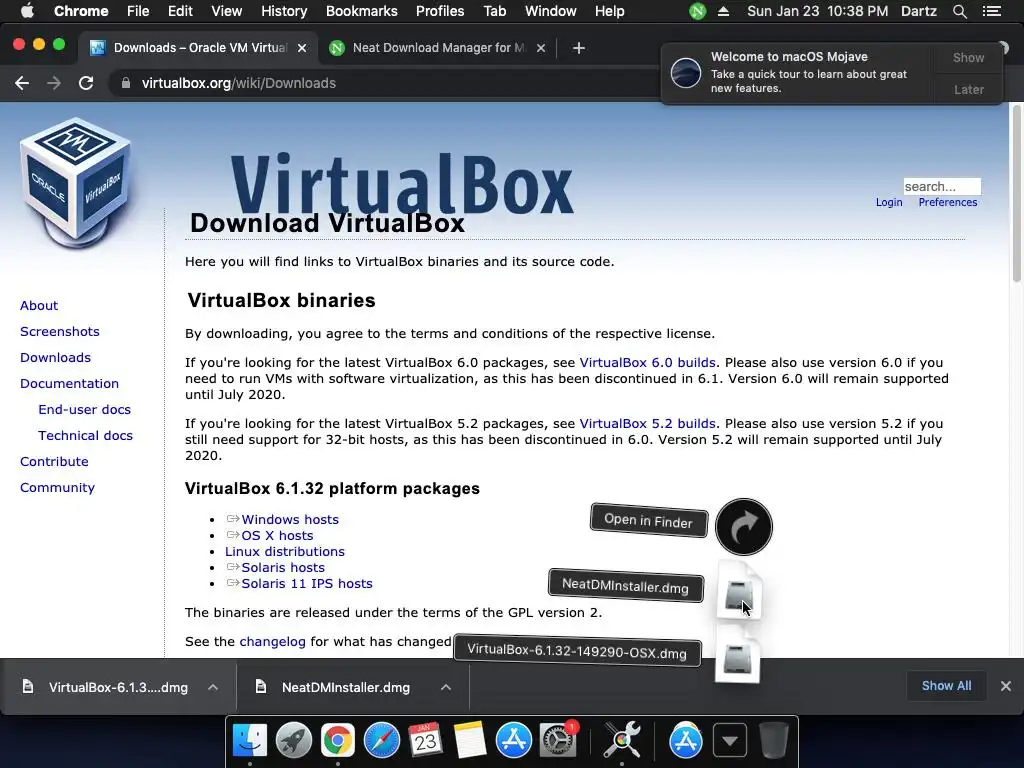Click Later on the macOS Mojave notification
The width and height of the screenshot is (1024, 768).
[x=968, y=89]
